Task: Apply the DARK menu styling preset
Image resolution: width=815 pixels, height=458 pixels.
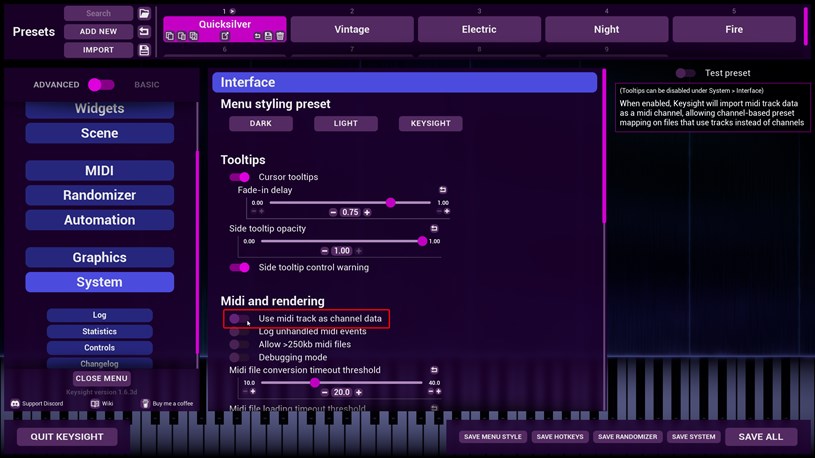Action: (260, 123)
